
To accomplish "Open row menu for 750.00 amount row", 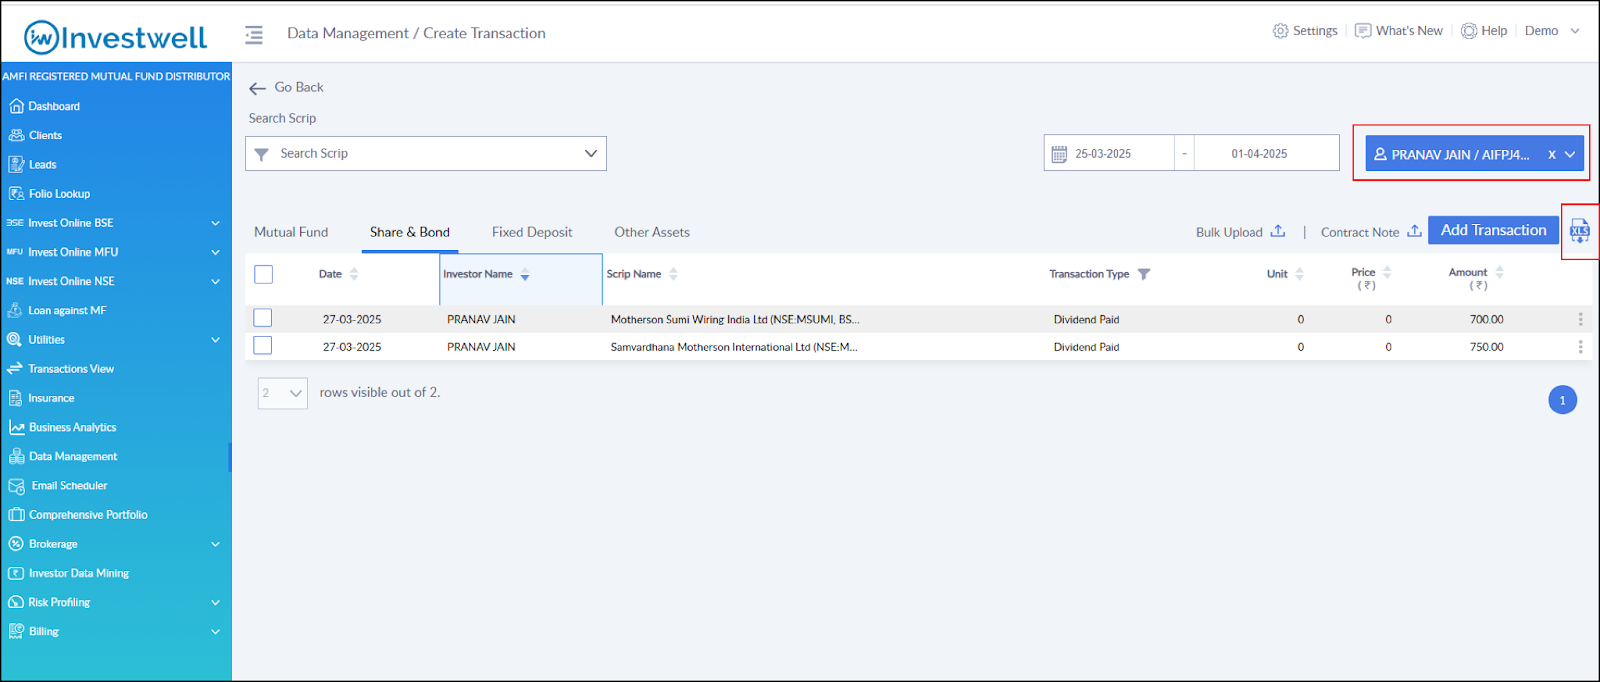I will click(x=1580, y=347).
